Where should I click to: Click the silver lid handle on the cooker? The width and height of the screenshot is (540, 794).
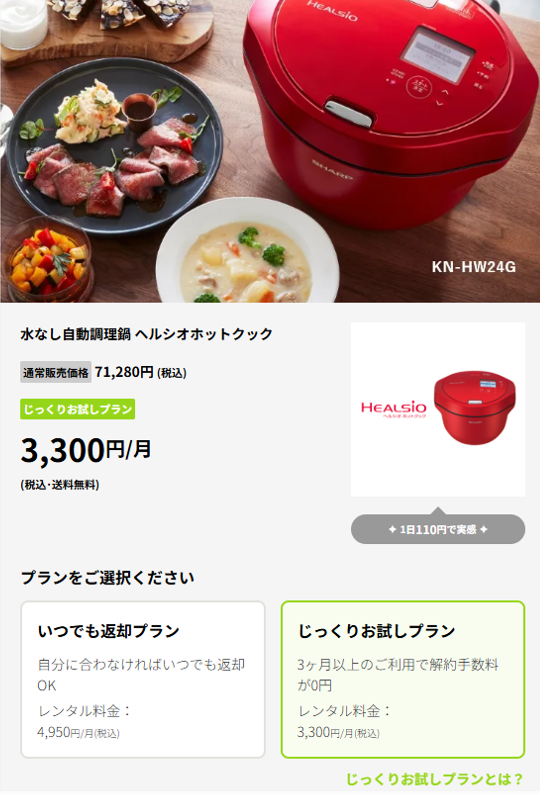[351, 112]
